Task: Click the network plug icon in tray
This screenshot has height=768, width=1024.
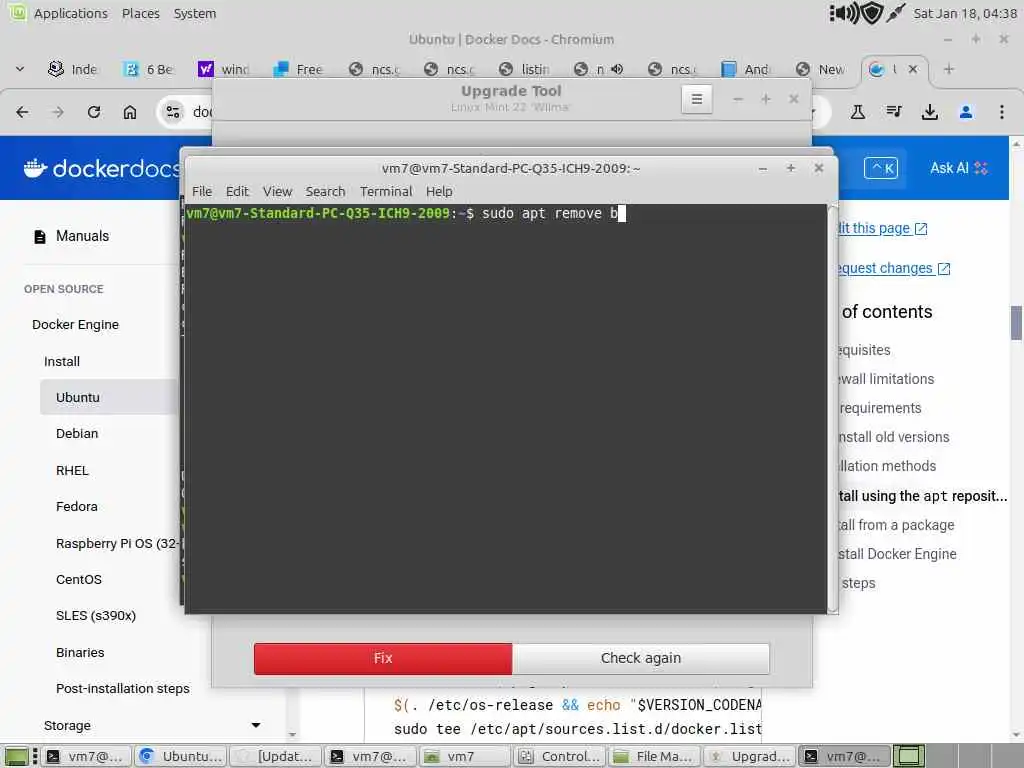Action: coord(896,13)
